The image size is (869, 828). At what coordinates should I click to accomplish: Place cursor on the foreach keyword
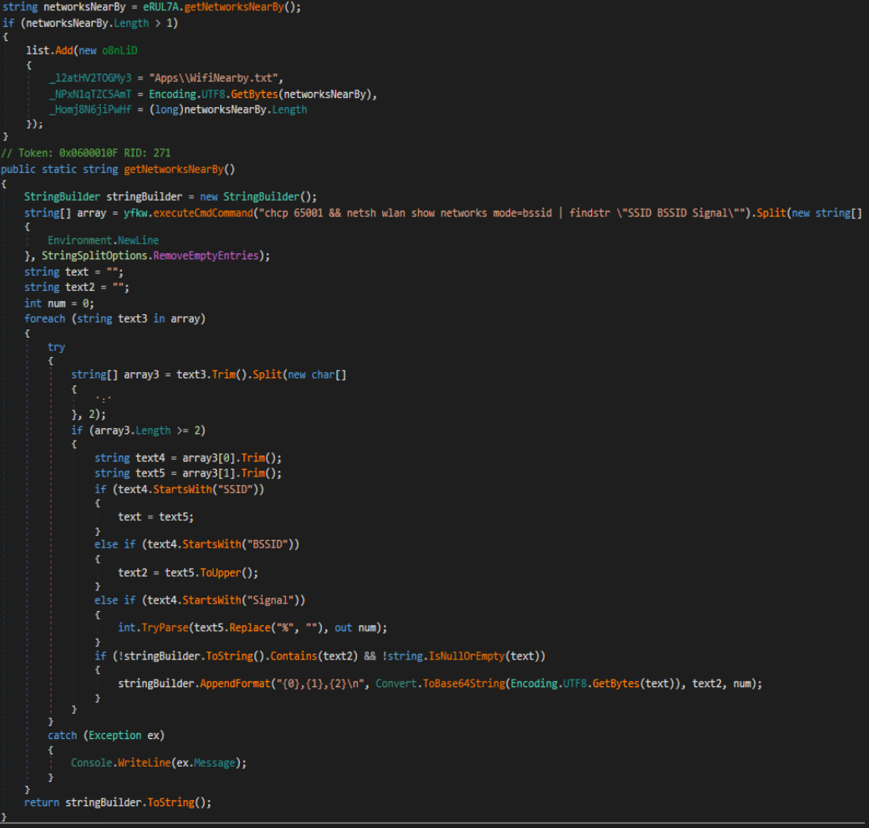click(x=44, y=318)
